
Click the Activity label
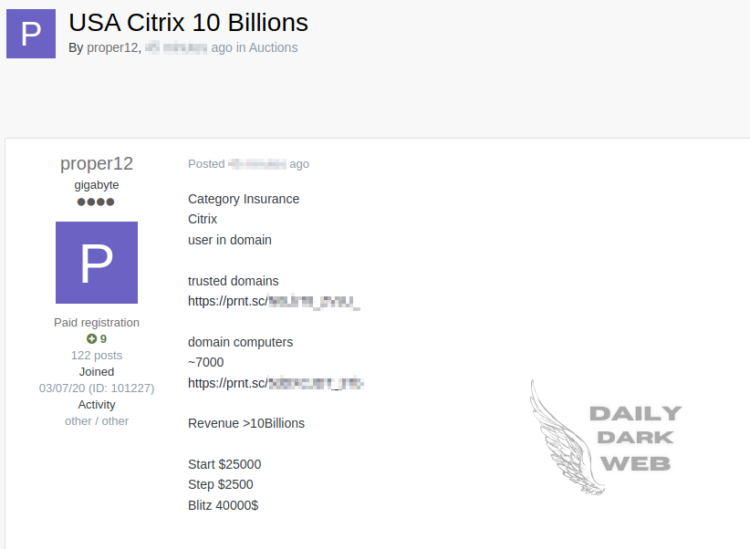(97, 405)
